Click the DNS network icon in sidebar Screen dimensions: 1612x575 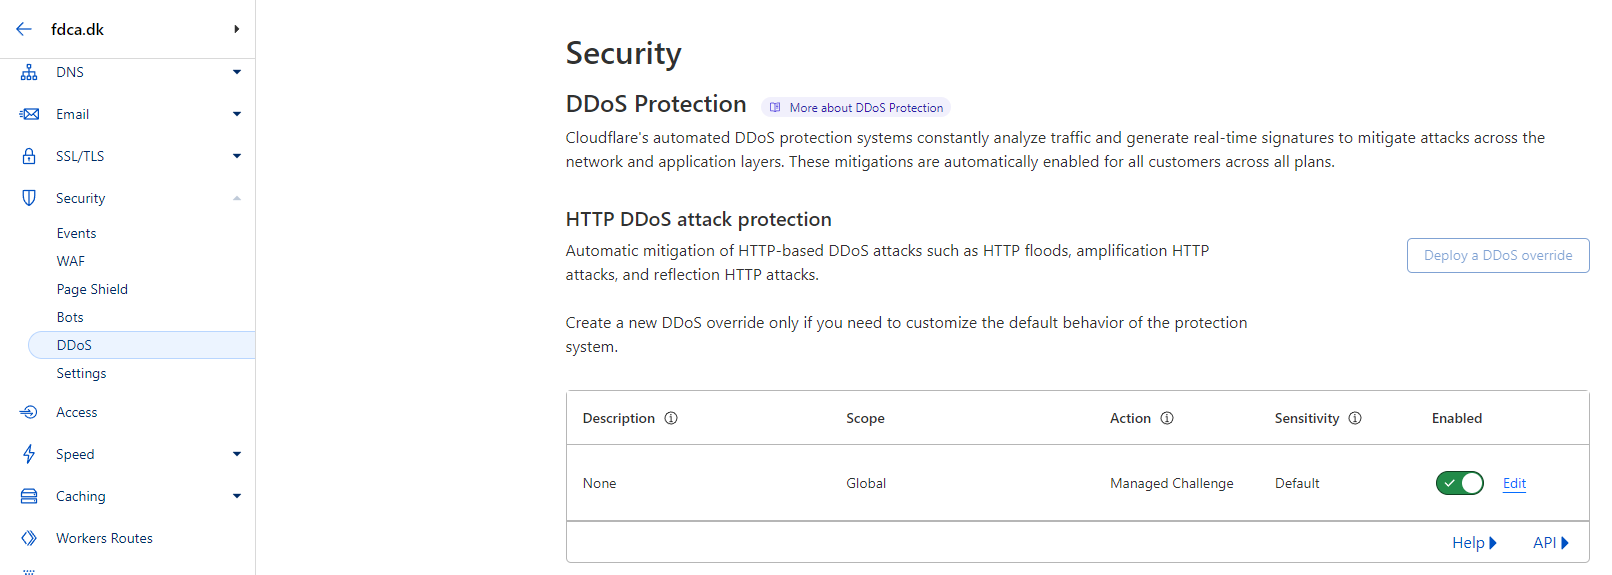pos(29,72)
